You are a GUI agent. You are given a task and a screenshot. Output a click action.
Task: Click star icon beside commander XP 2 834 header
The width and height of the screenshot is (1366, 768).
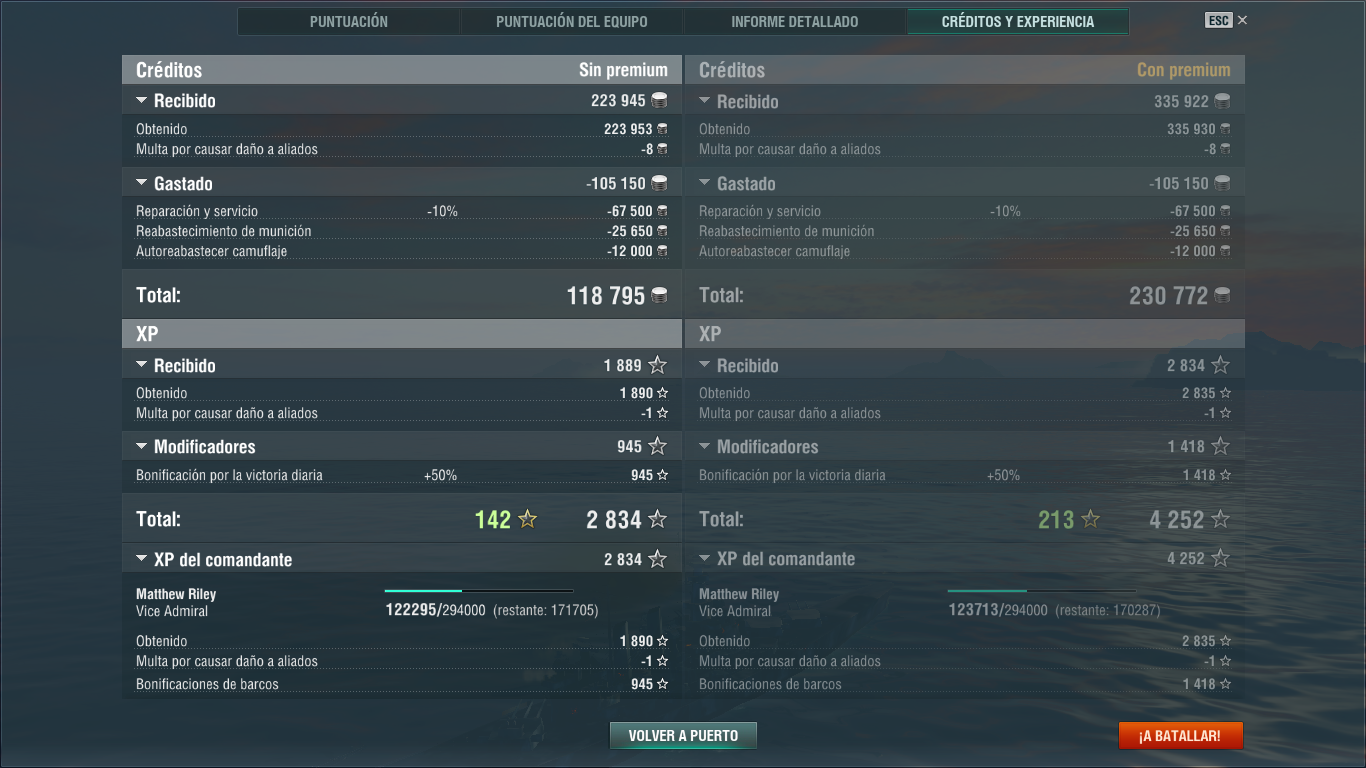[x=657, y=559]
